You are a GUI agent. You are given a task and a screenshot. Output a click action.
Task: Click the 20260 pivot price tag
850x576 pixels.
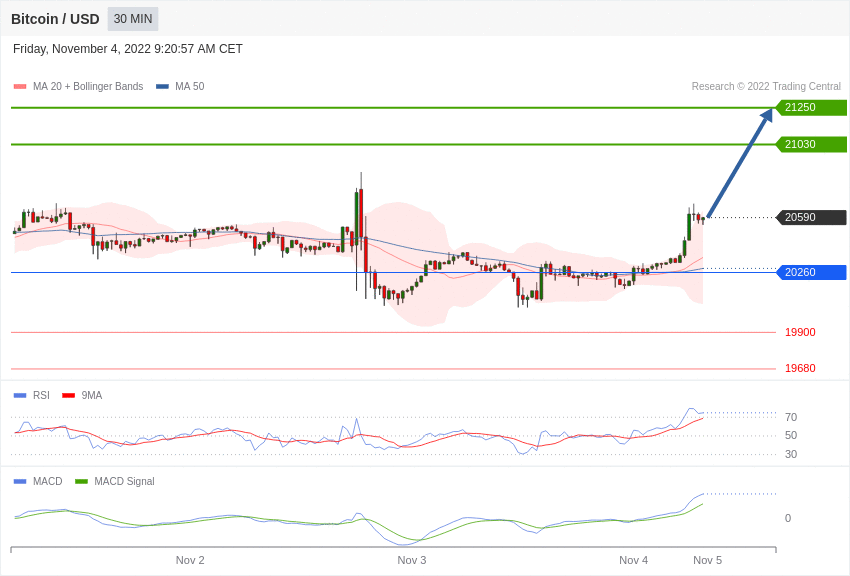click(x=812, y=272)
